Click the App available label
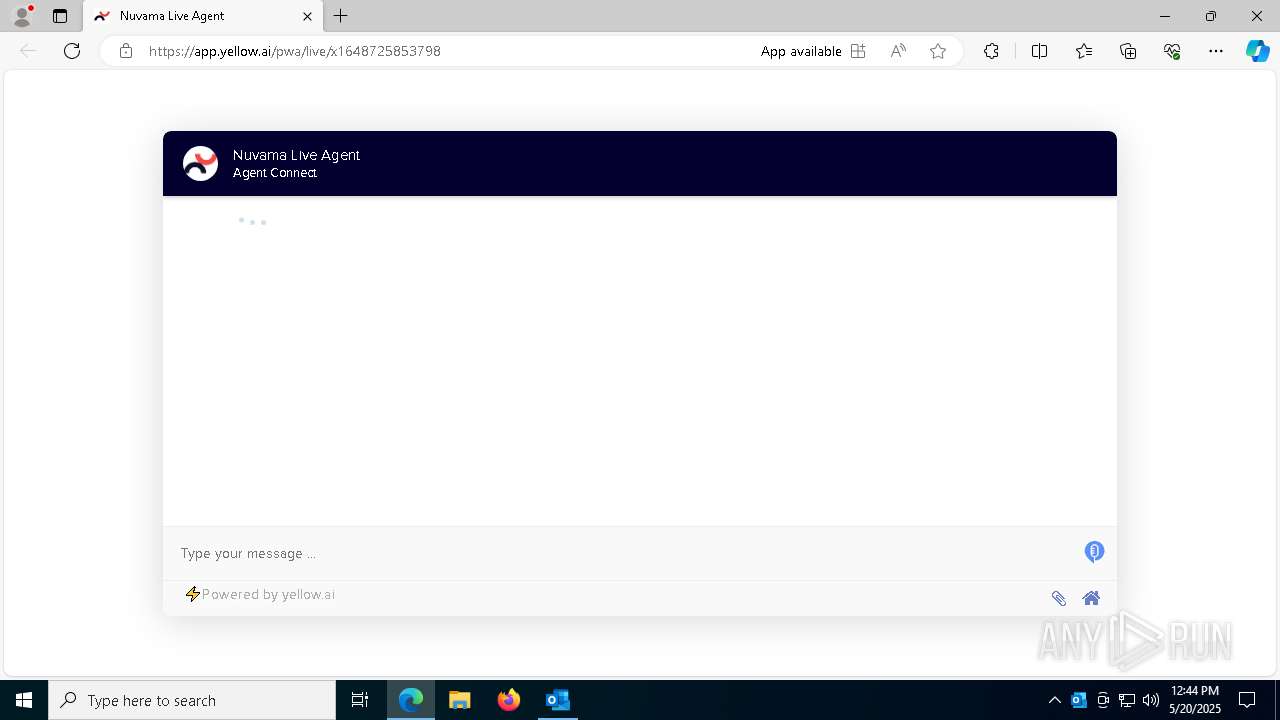The image size is (1280, 720). click(x=801, y=51)
